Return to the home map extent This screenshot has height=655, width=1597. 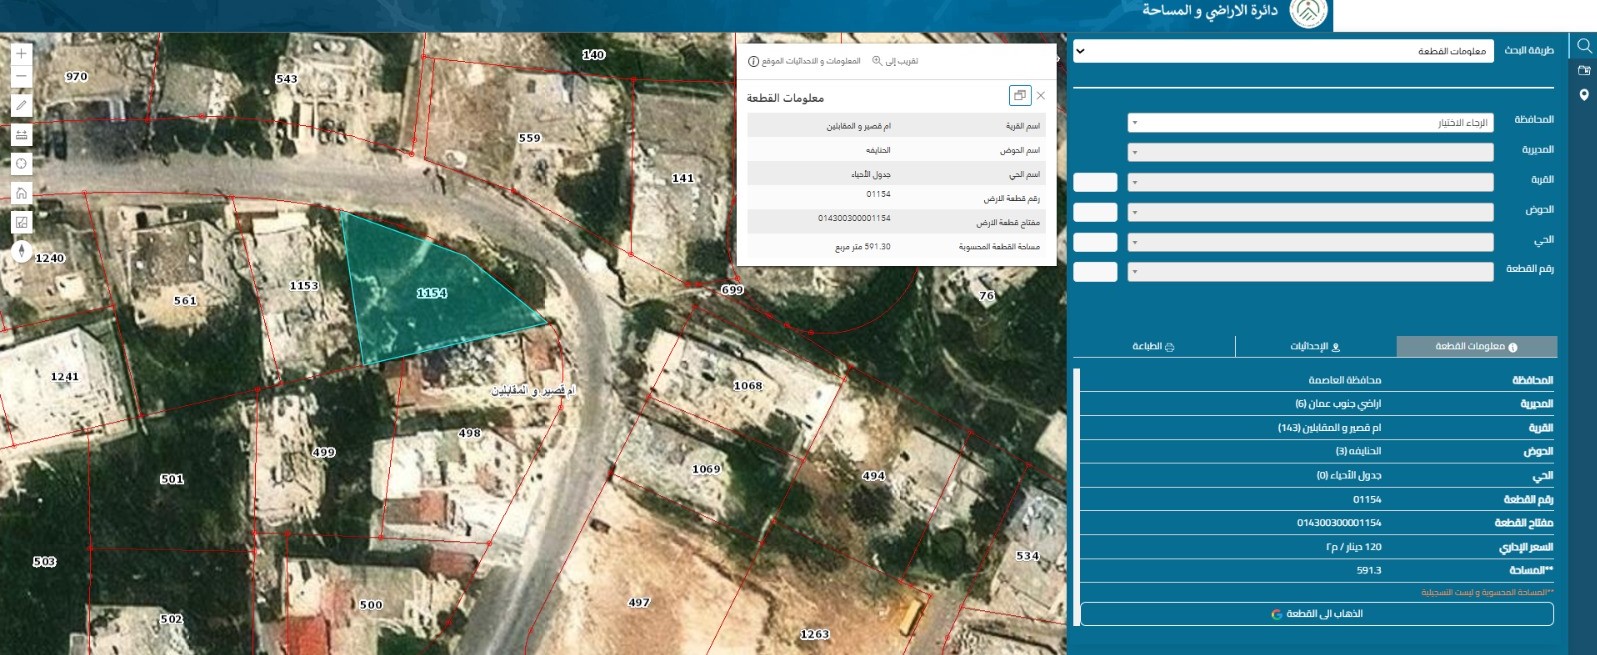21,193
